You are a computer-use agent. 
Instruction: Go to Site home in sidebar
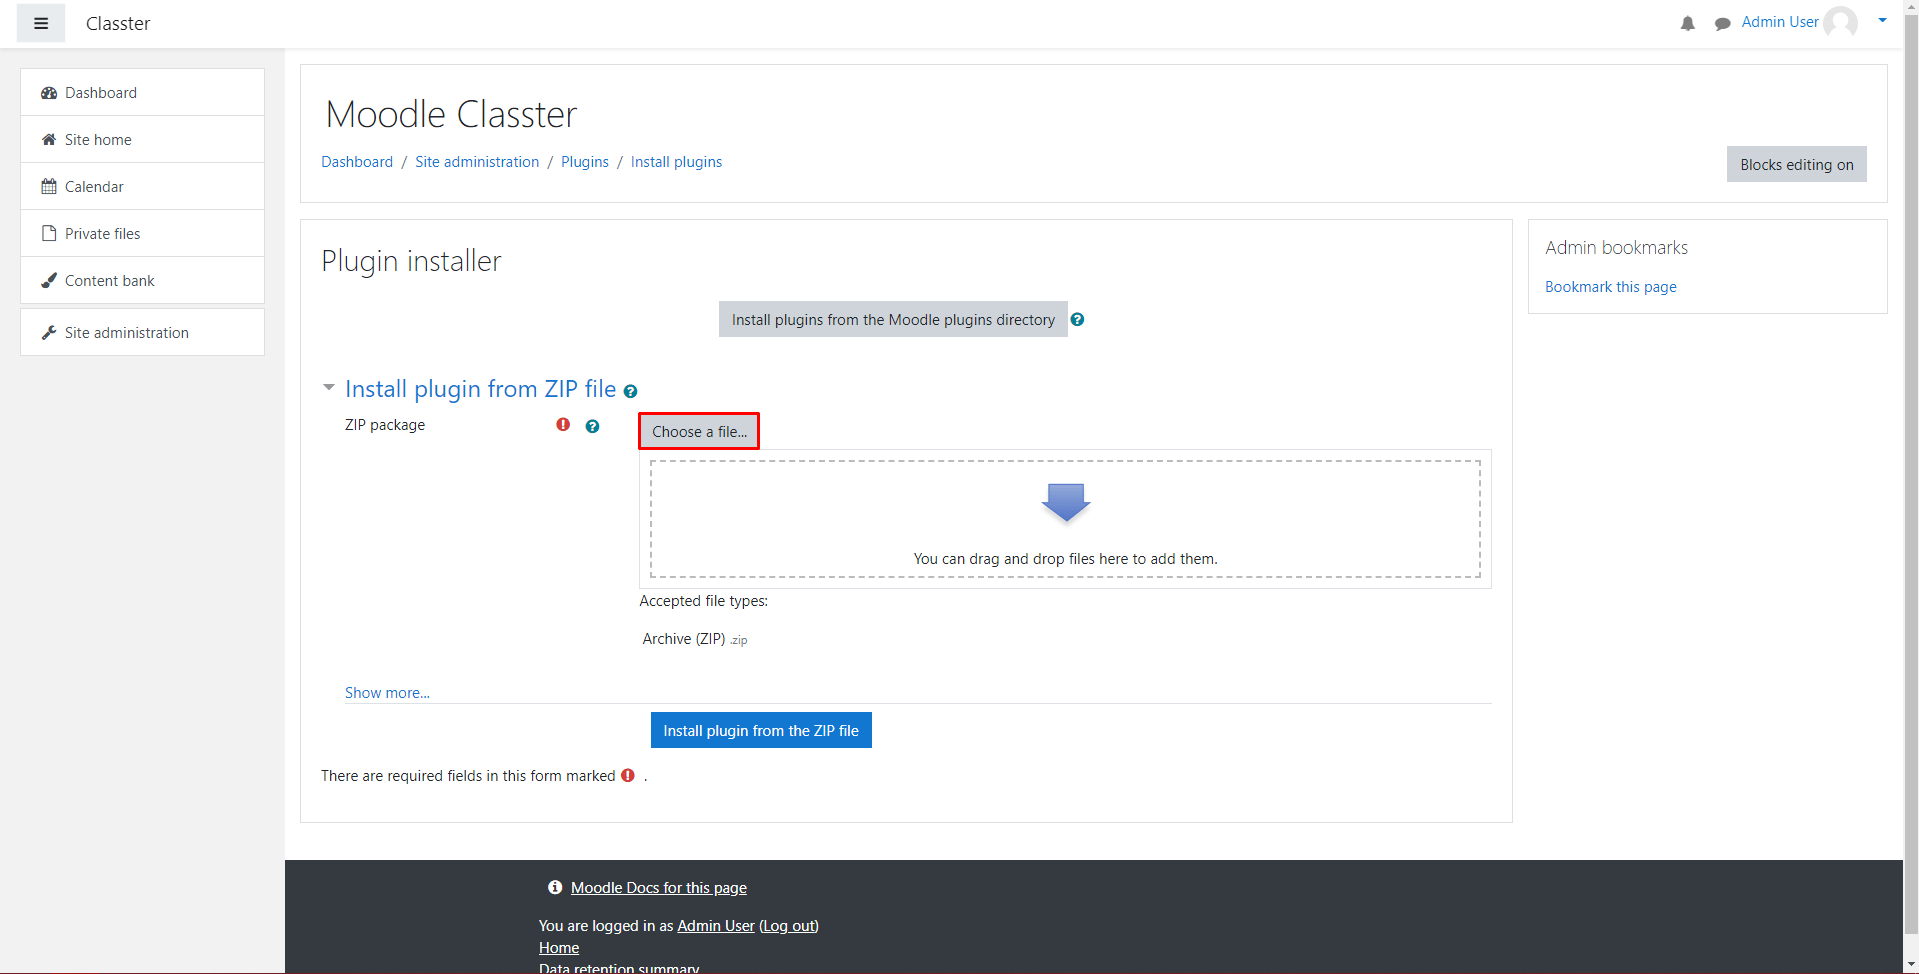tap(142, 139)
